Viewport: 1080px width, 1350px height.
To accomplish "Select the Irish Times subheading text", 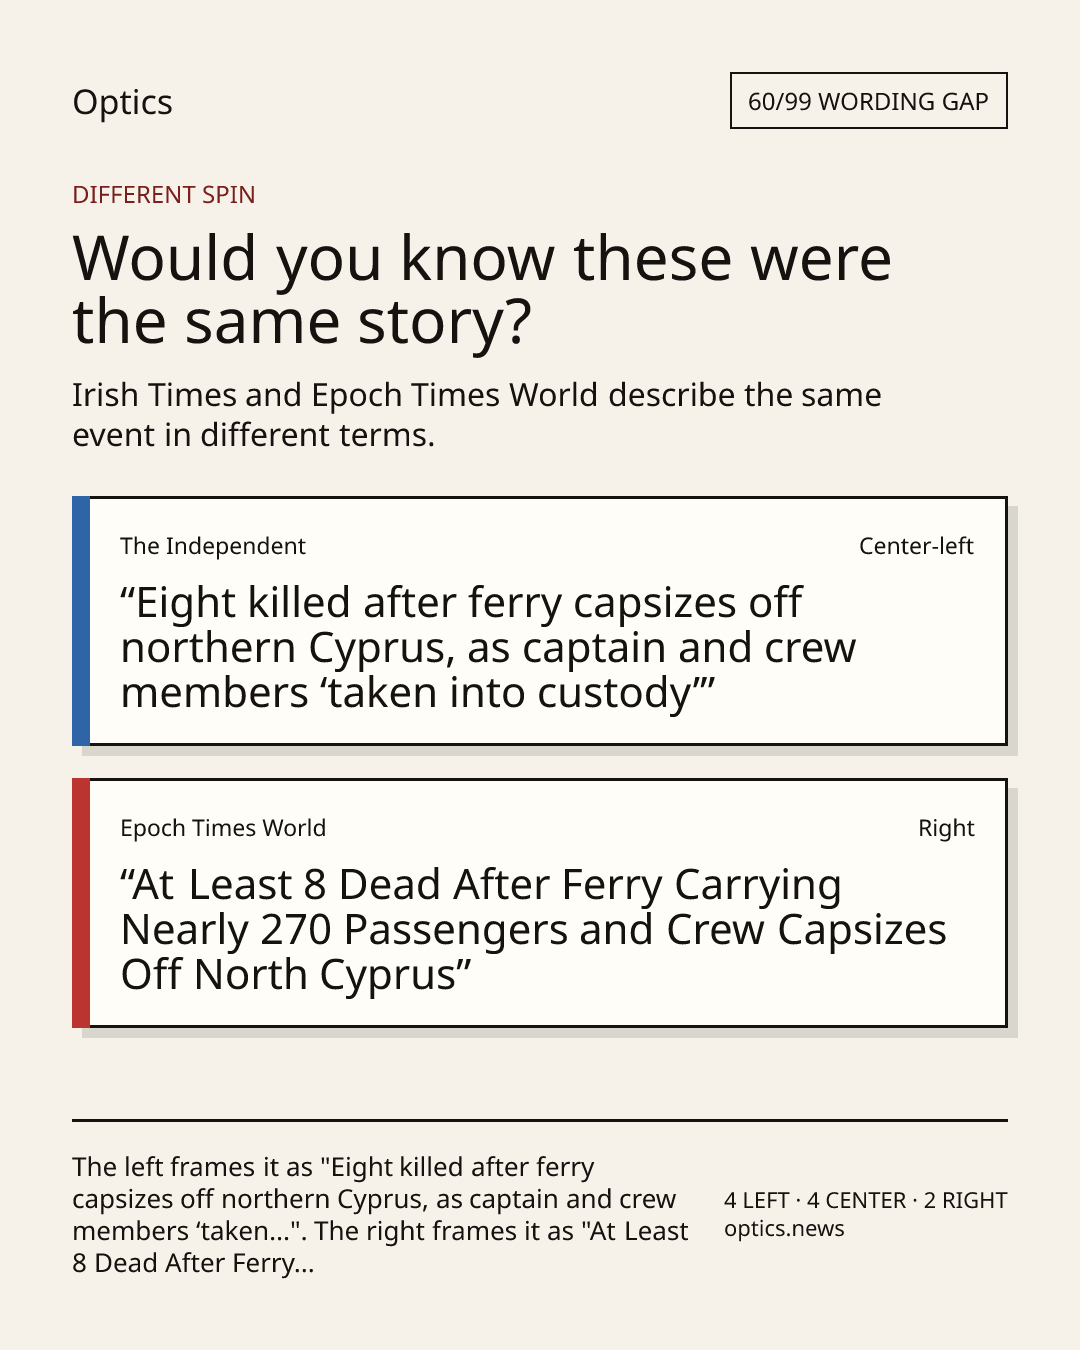I will [476, 415].
